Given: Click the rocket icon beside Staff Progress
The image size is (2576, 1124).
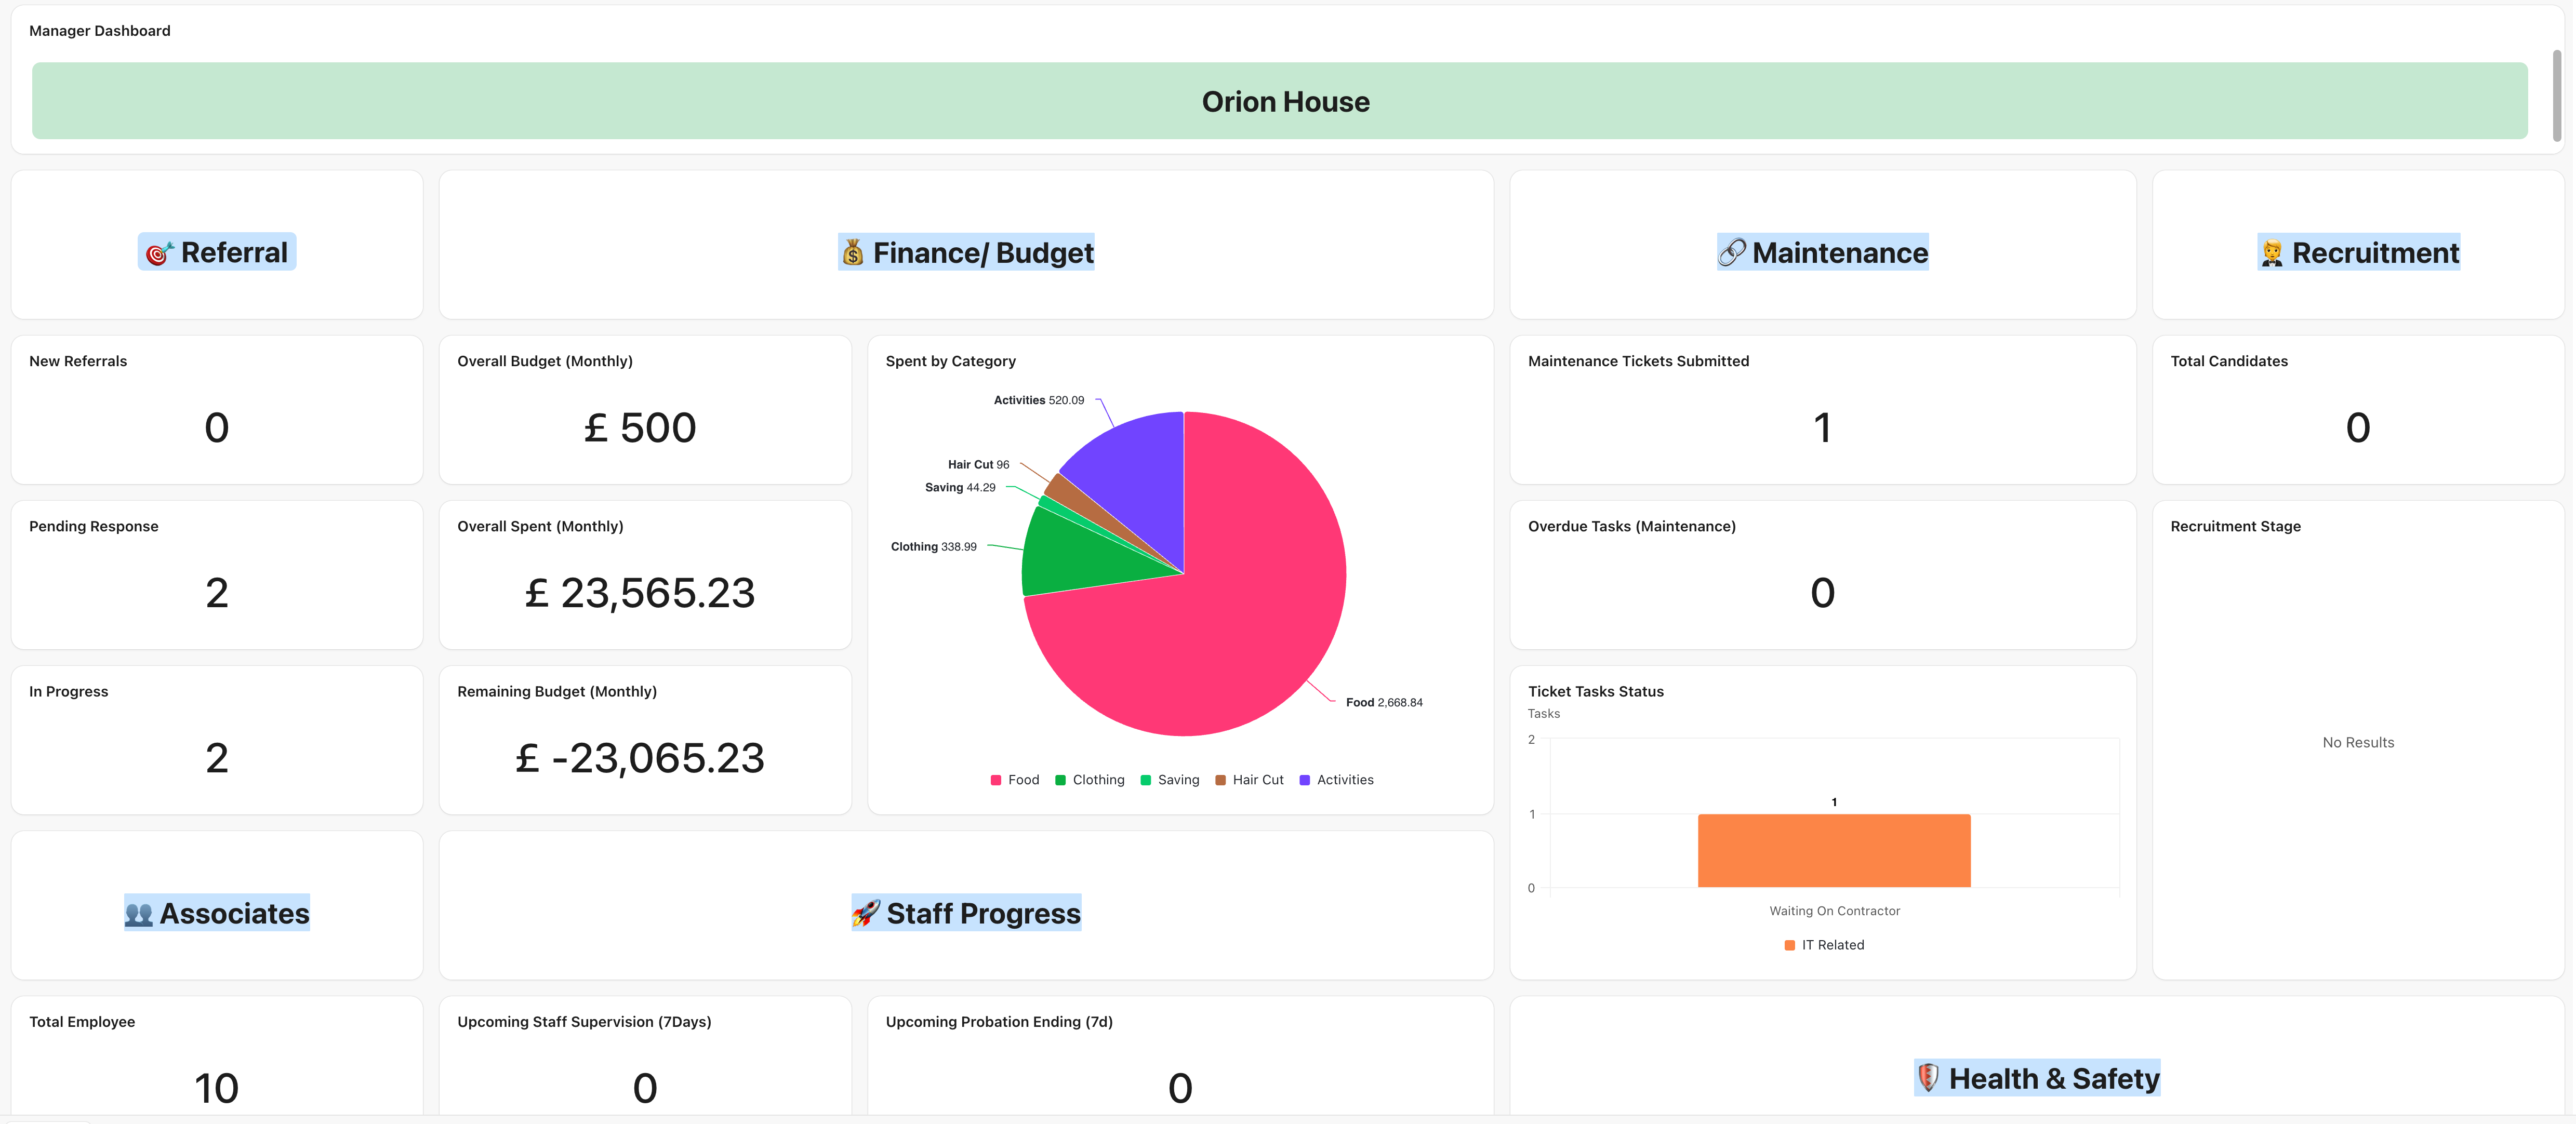Looking at the screenshot, I should (x=866, y=913).
